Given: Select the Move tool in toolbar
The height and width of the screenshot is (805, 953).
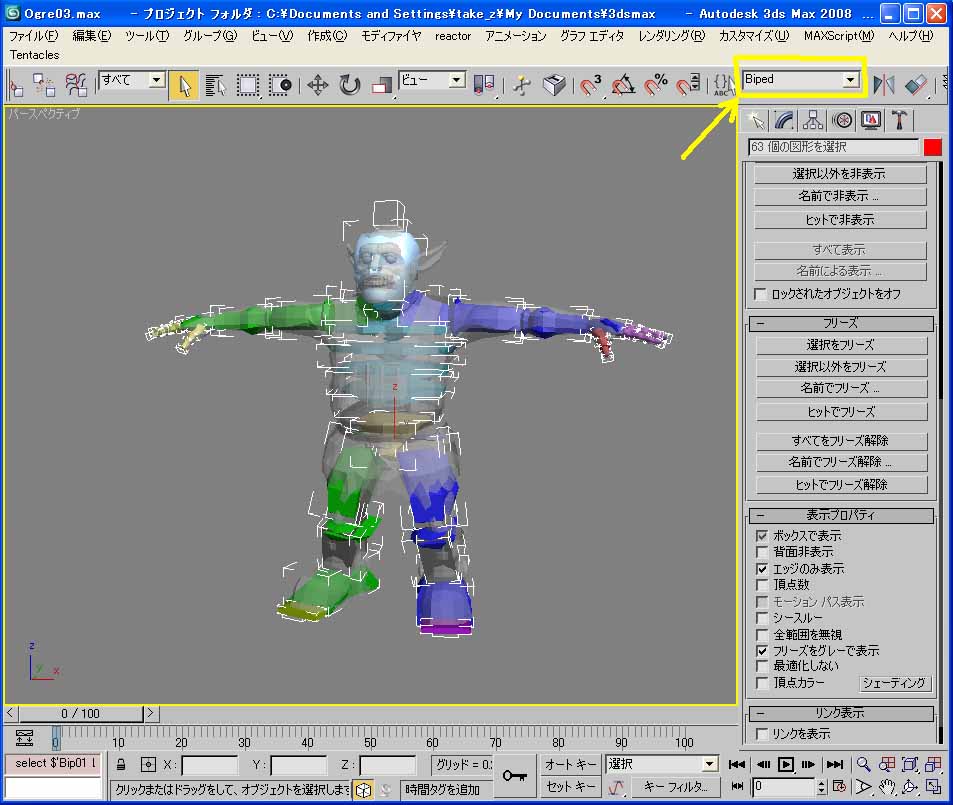Looking at the screenshot, I should tap(317, 85).
